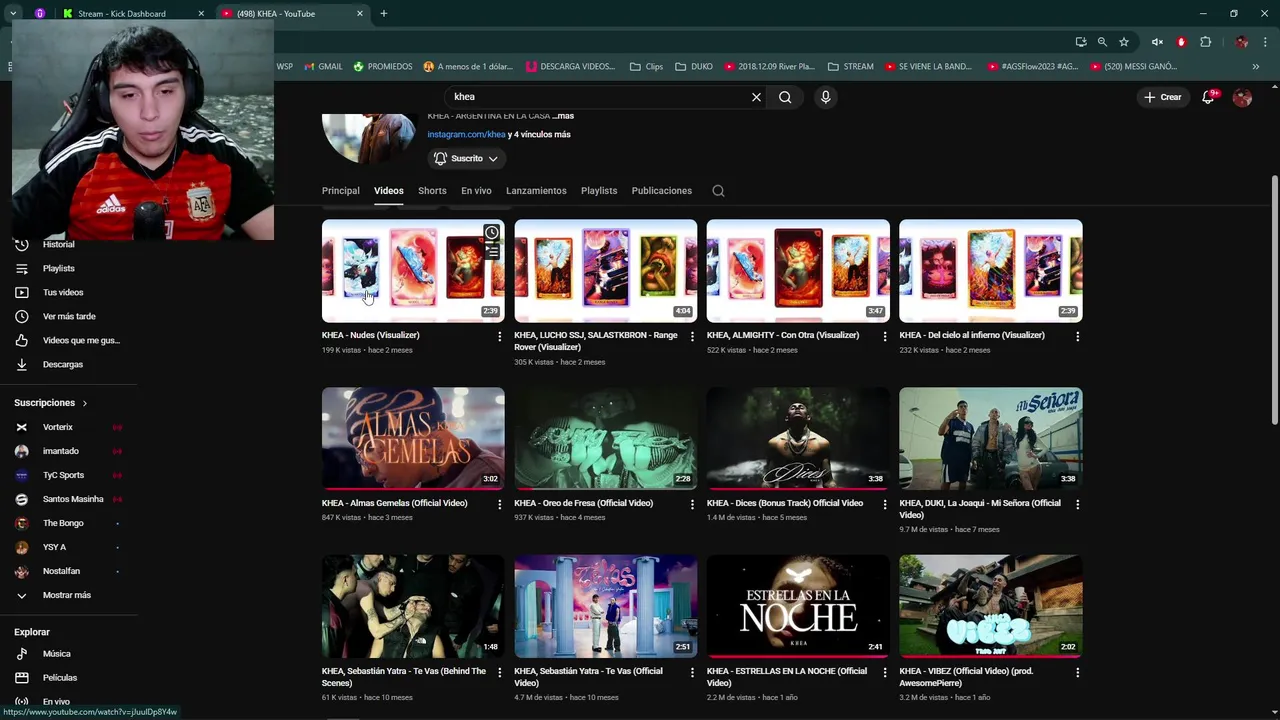Click the Crear button
Screen dimensions: 1280x720
coord(1163,97)
